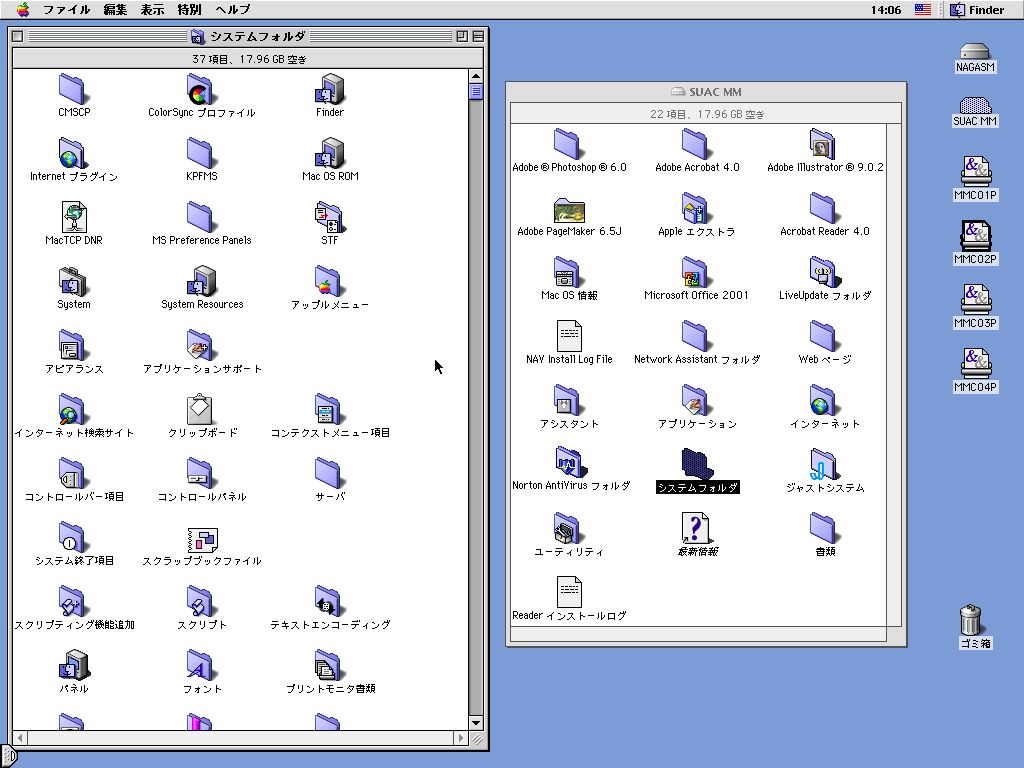This screenshot has height=768, width=1024.
Task: Click the vertical scroll up arrow in システムフォルダ
Action: click(x=476, y=76)
